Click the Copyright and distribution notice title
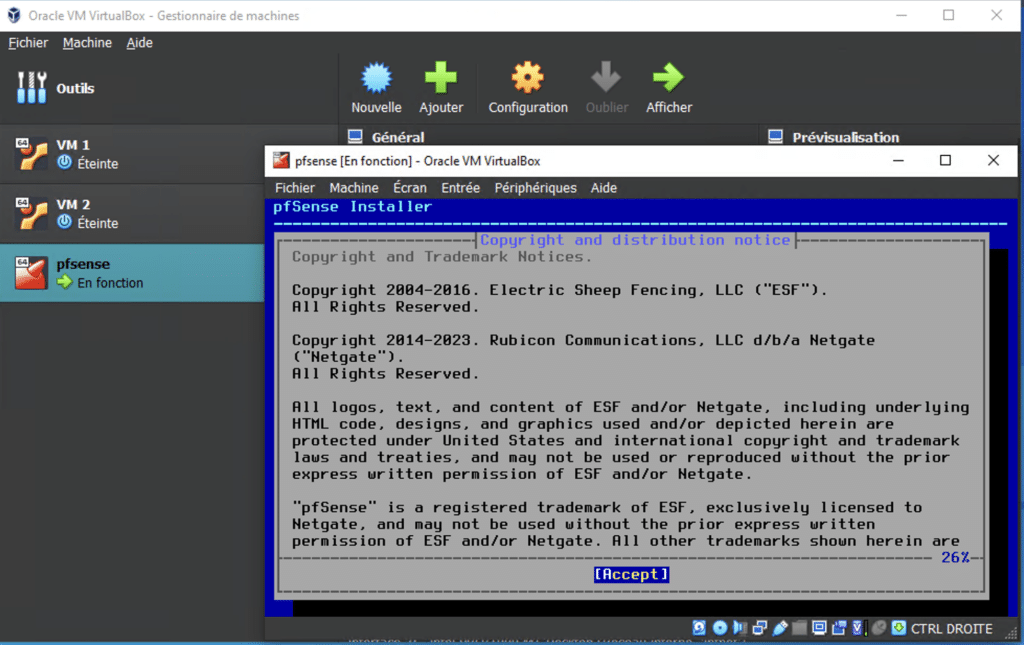1024x645 pixels. click(x=635, y=240)
